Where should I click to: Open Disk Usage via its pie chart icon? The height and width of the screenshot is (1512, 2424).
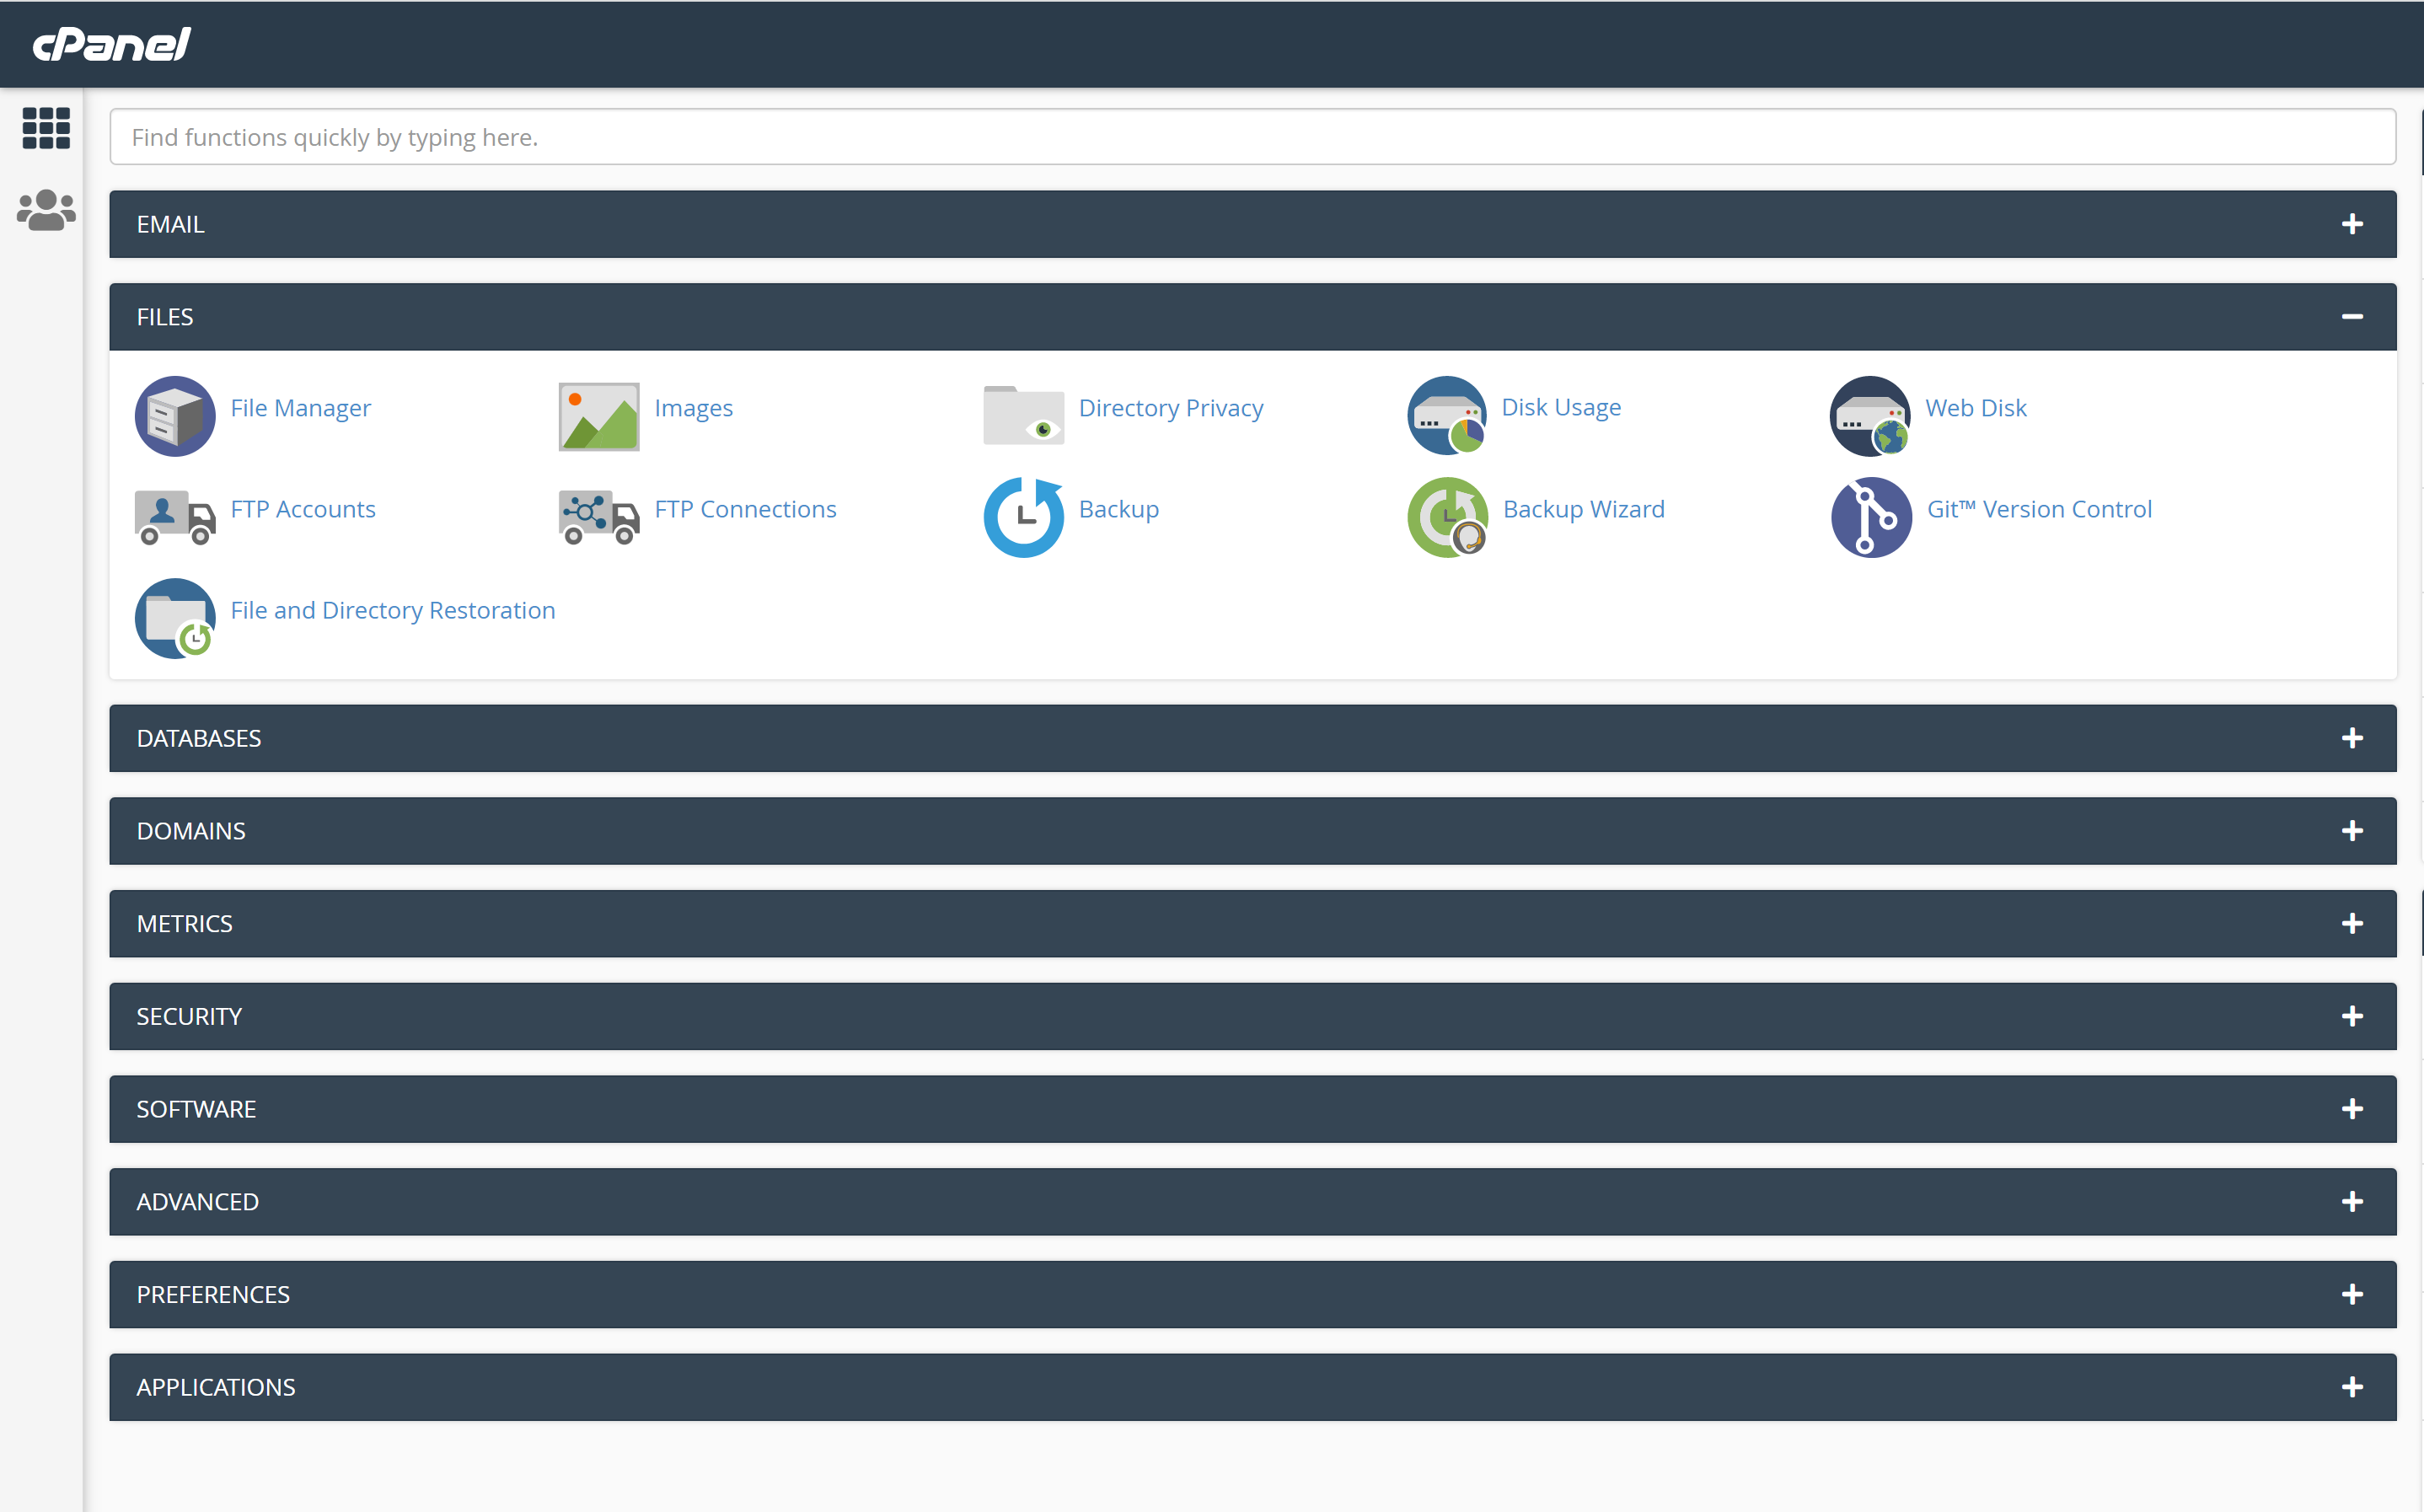1446,416
